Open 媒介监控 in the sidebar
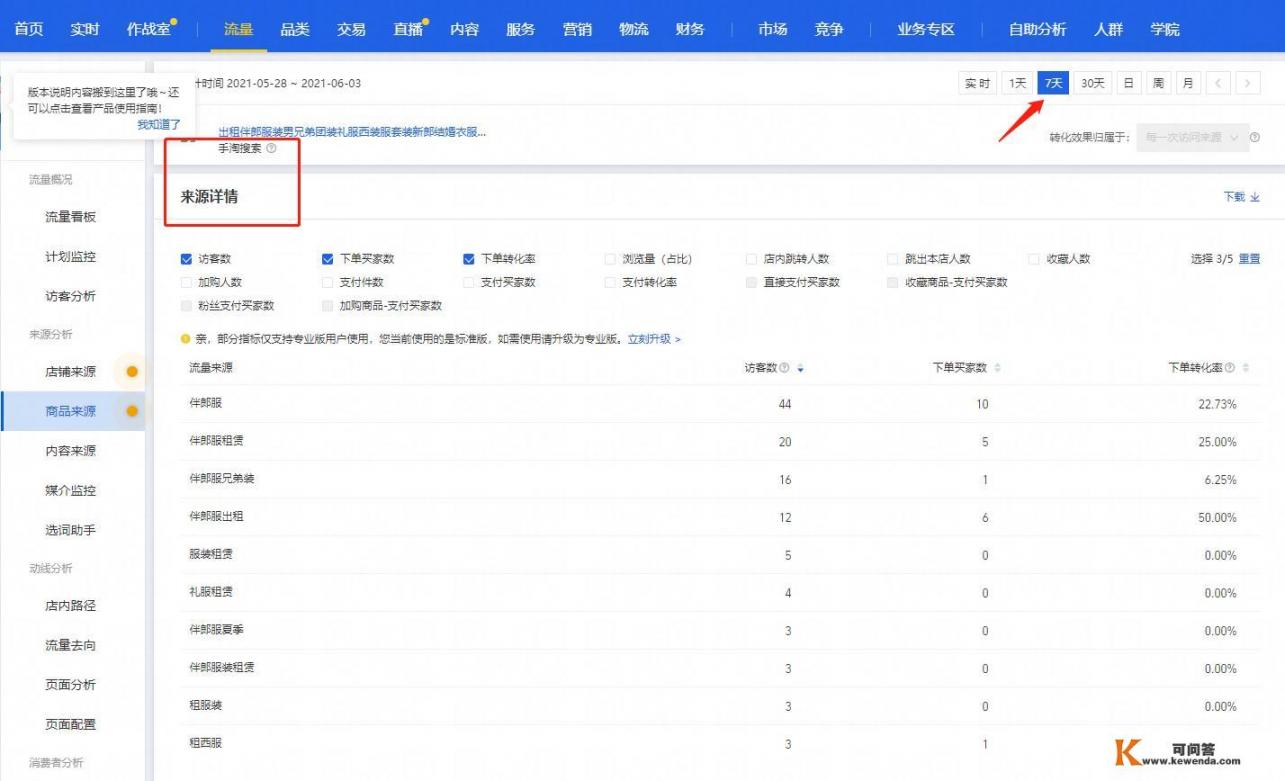This screenshot has width=1285, height=781. pyautogui.click(x=71, y=490)
